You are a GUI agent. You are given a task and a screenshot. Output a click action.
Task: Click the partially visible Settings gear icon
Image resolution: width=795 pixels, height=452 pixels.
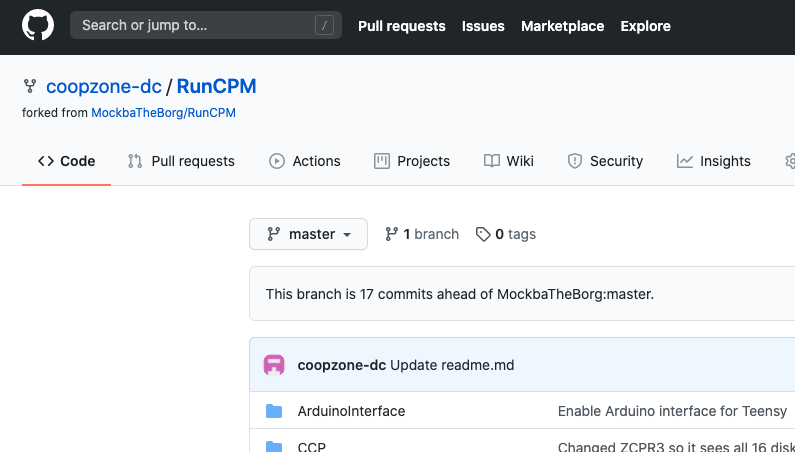point(790,161)
